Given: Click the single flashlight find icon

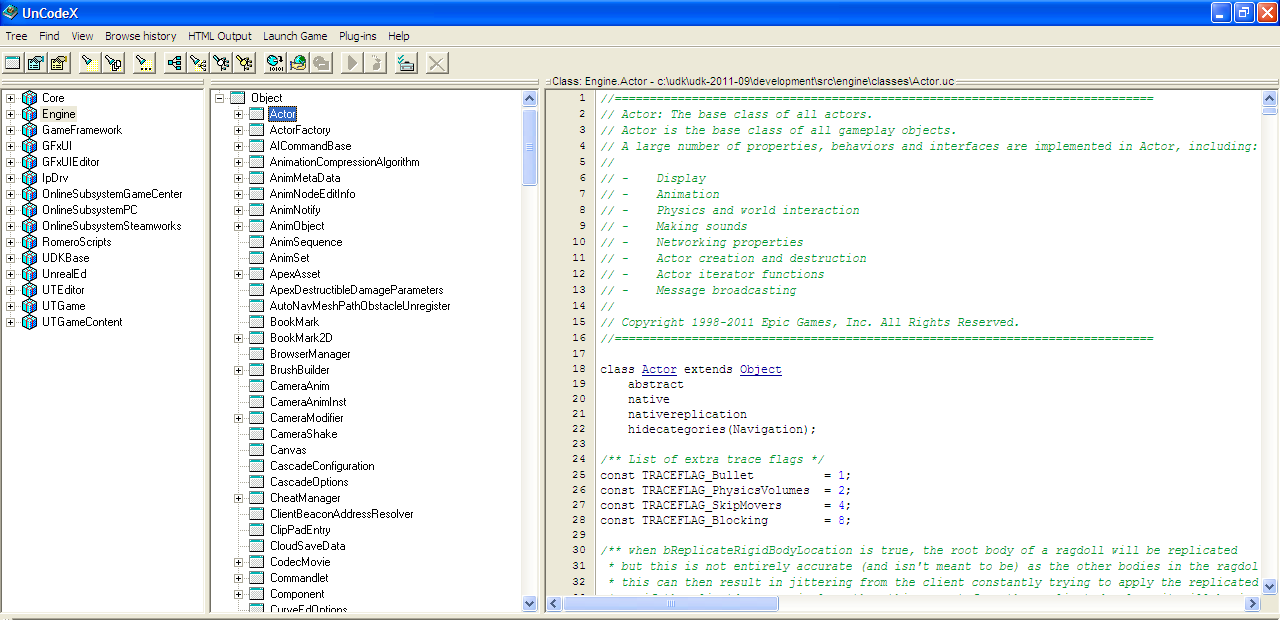Looking at the screenshot, I should pyautogui.click(x=90, y=63).
